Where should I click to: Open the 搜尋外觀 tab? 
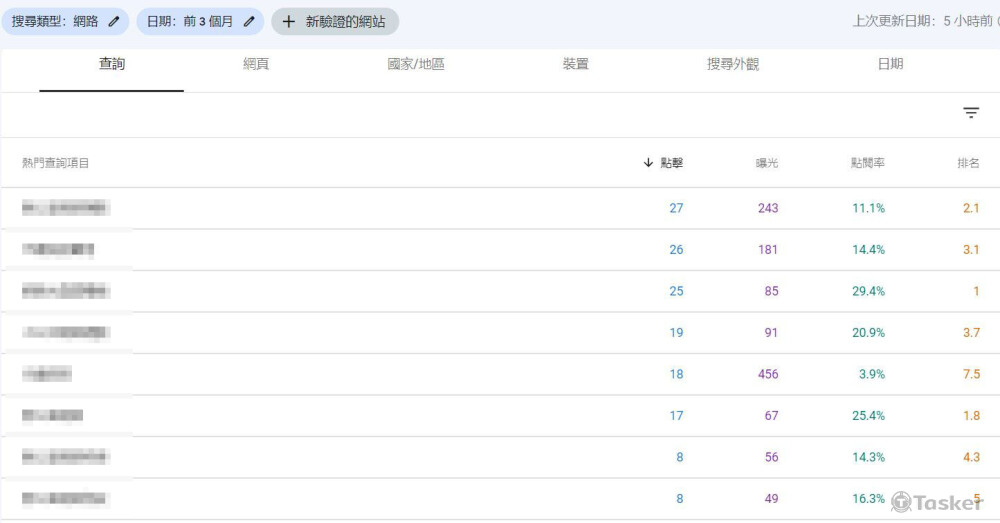click(733, 64)
